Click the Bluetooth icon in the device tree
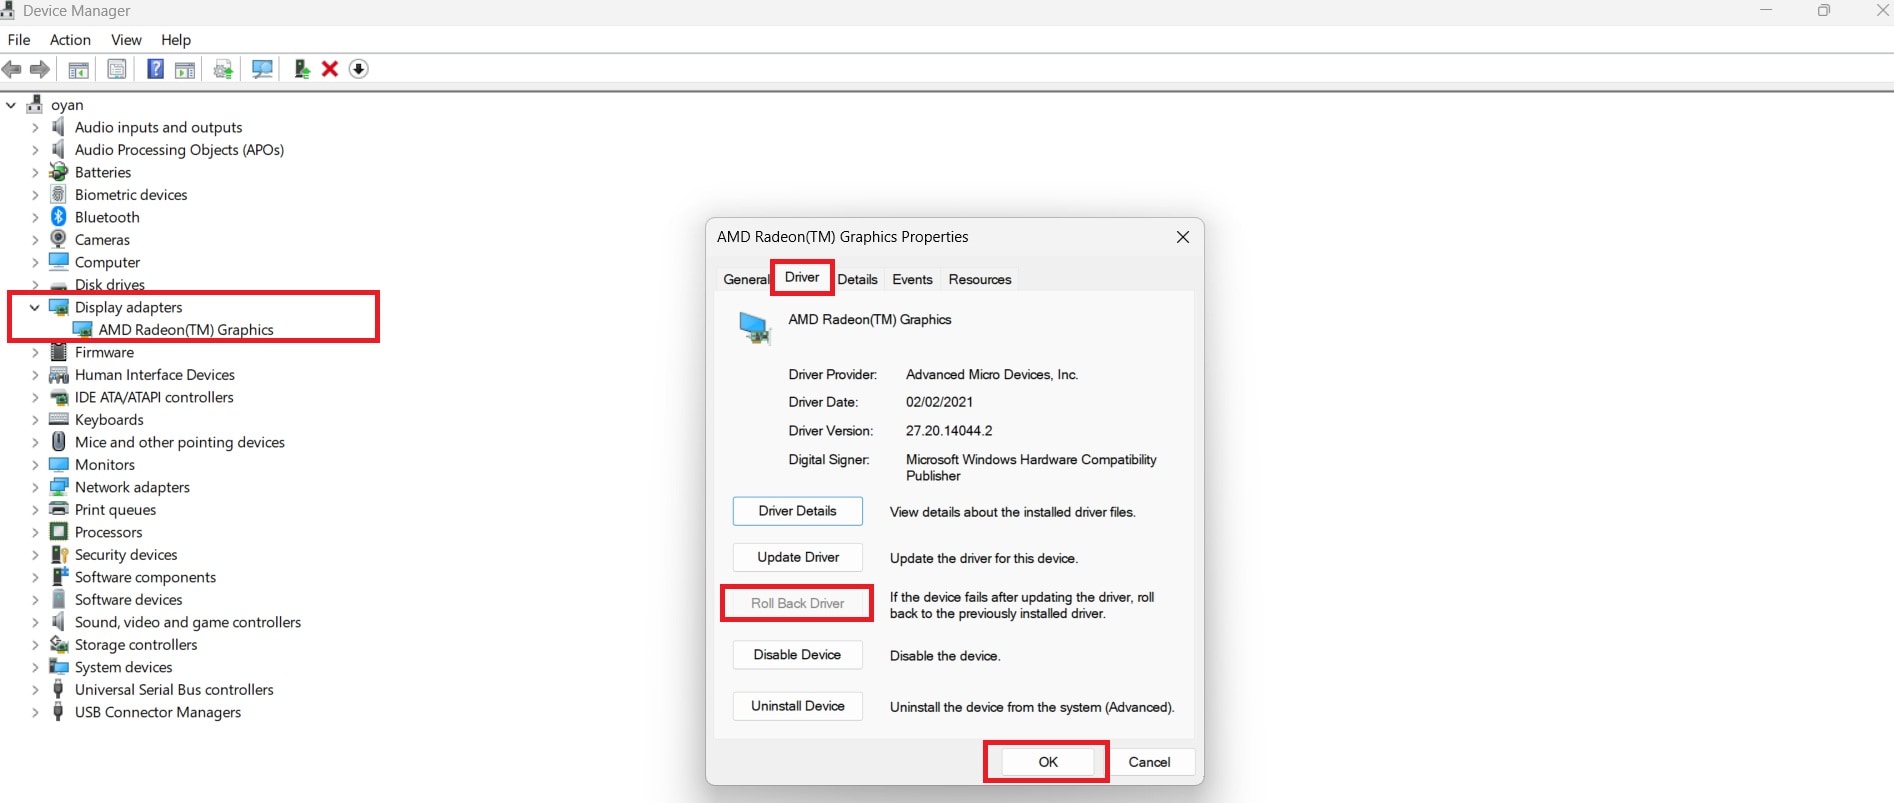 coord(59,217)
